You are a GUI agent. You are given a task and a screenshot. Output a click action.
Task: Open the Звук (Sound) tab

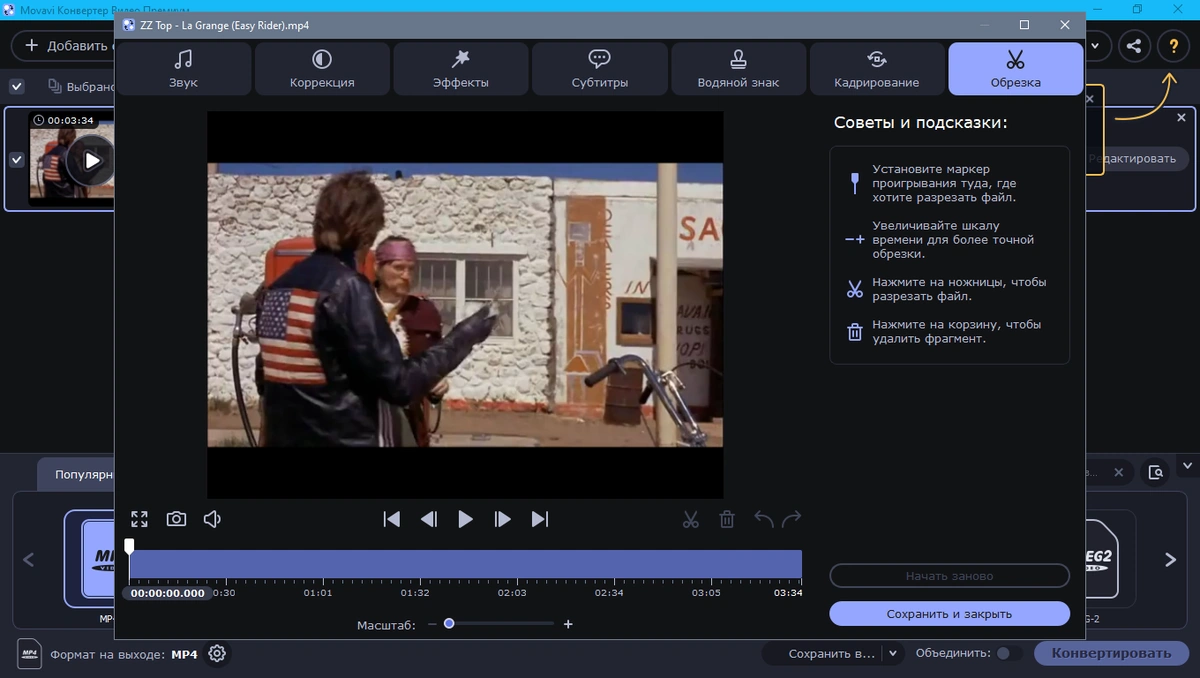tap(183, 68)
